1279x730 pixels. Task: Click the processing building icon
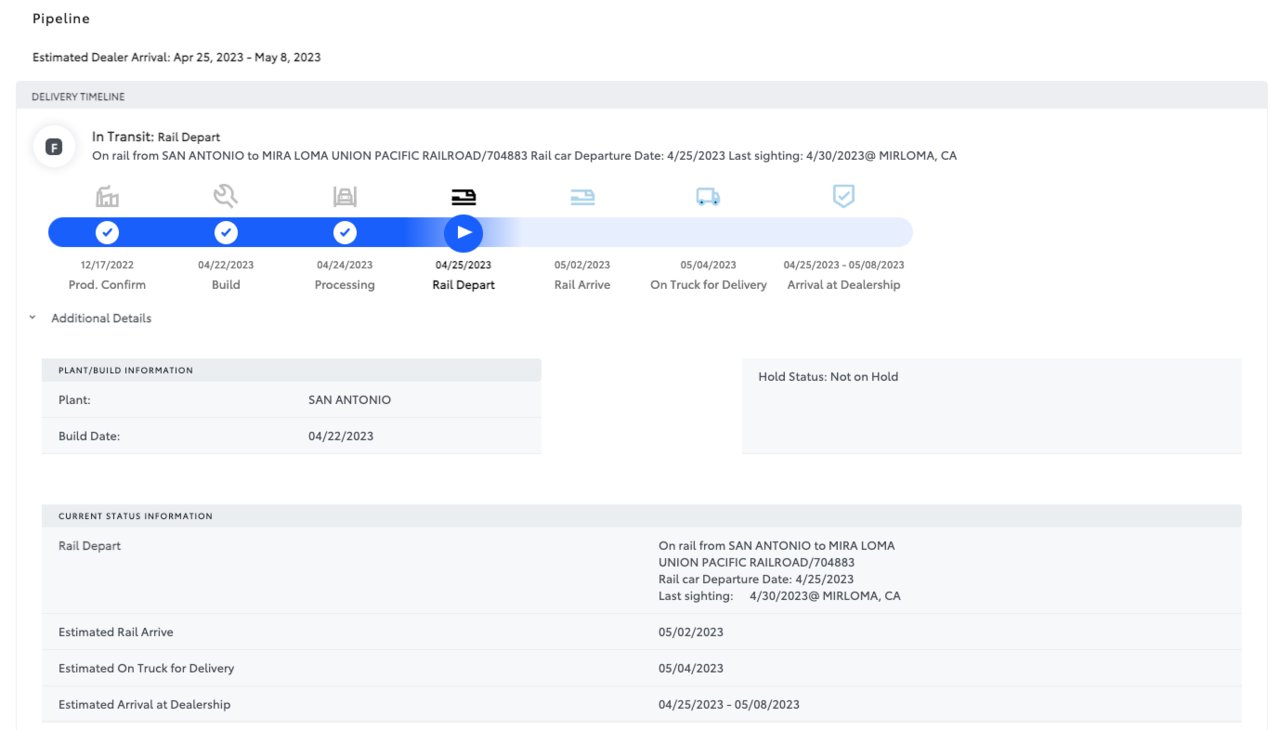coord(345,197)
